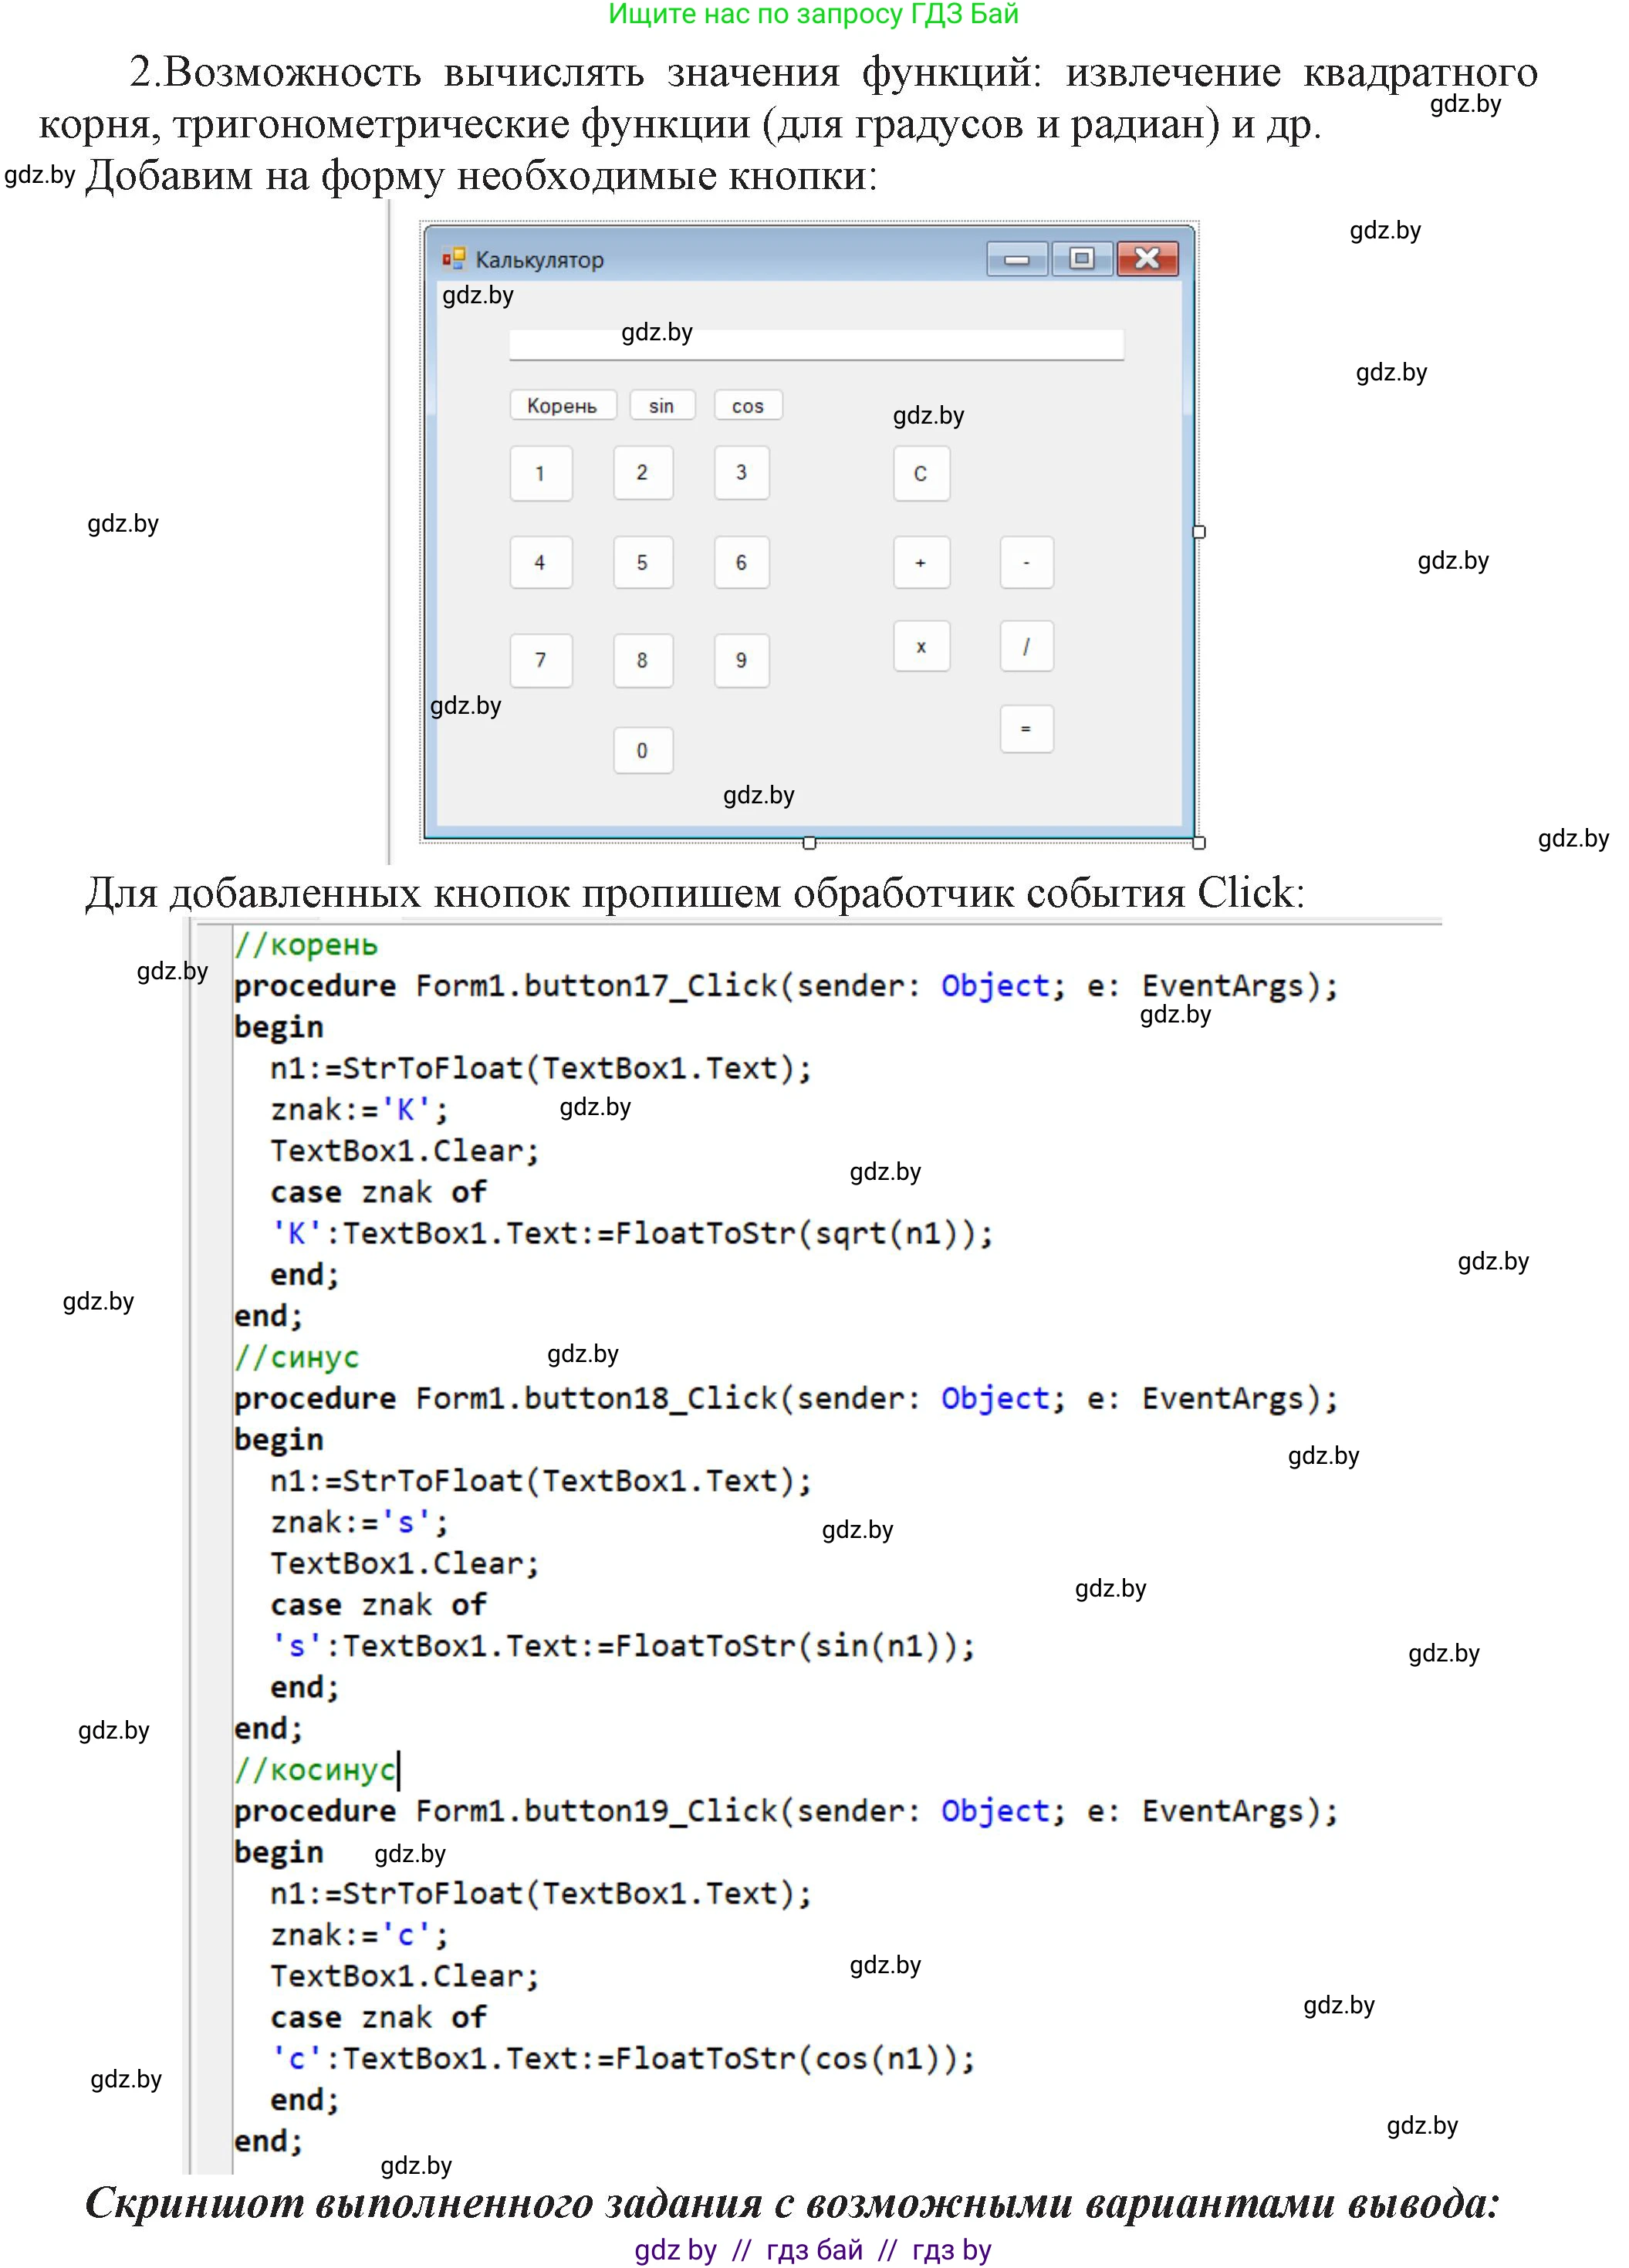Viewport: 1629px width, 2268px height.
Task: Click digit 1 on calculator
Action: coord(540,473)
